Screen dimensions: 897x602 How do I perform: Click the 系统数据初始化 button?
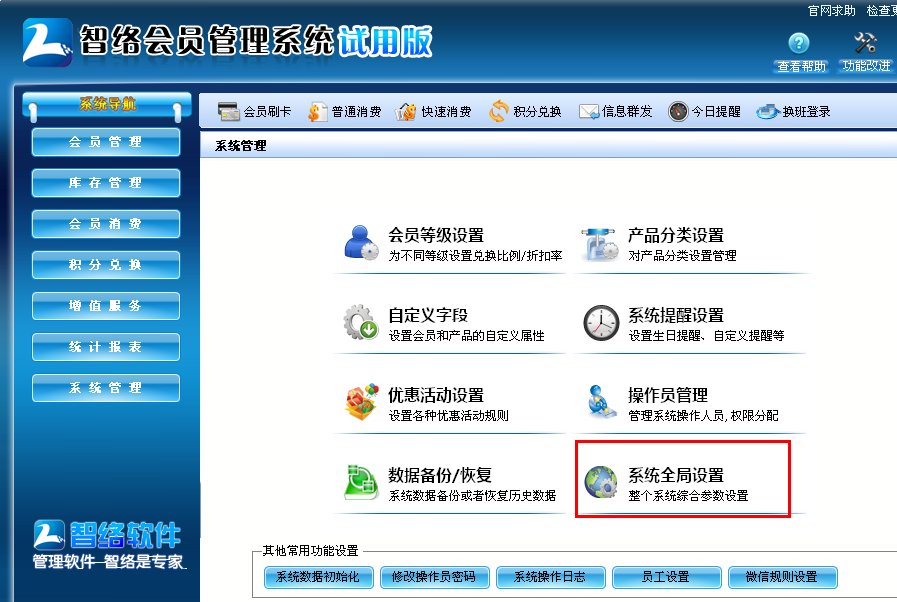tap(319, 577)
